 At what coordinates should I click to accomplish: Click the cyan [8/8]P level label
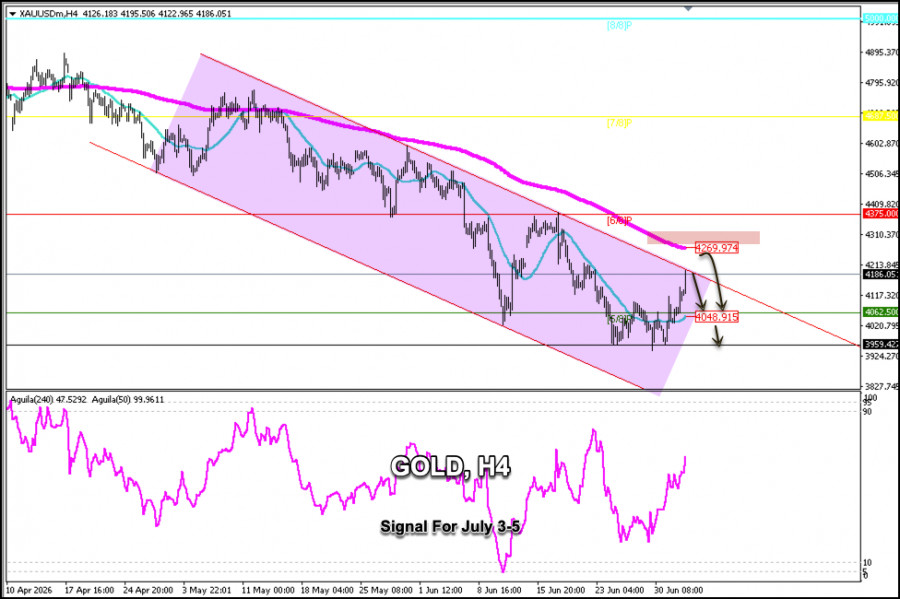[x=619, y=25]
